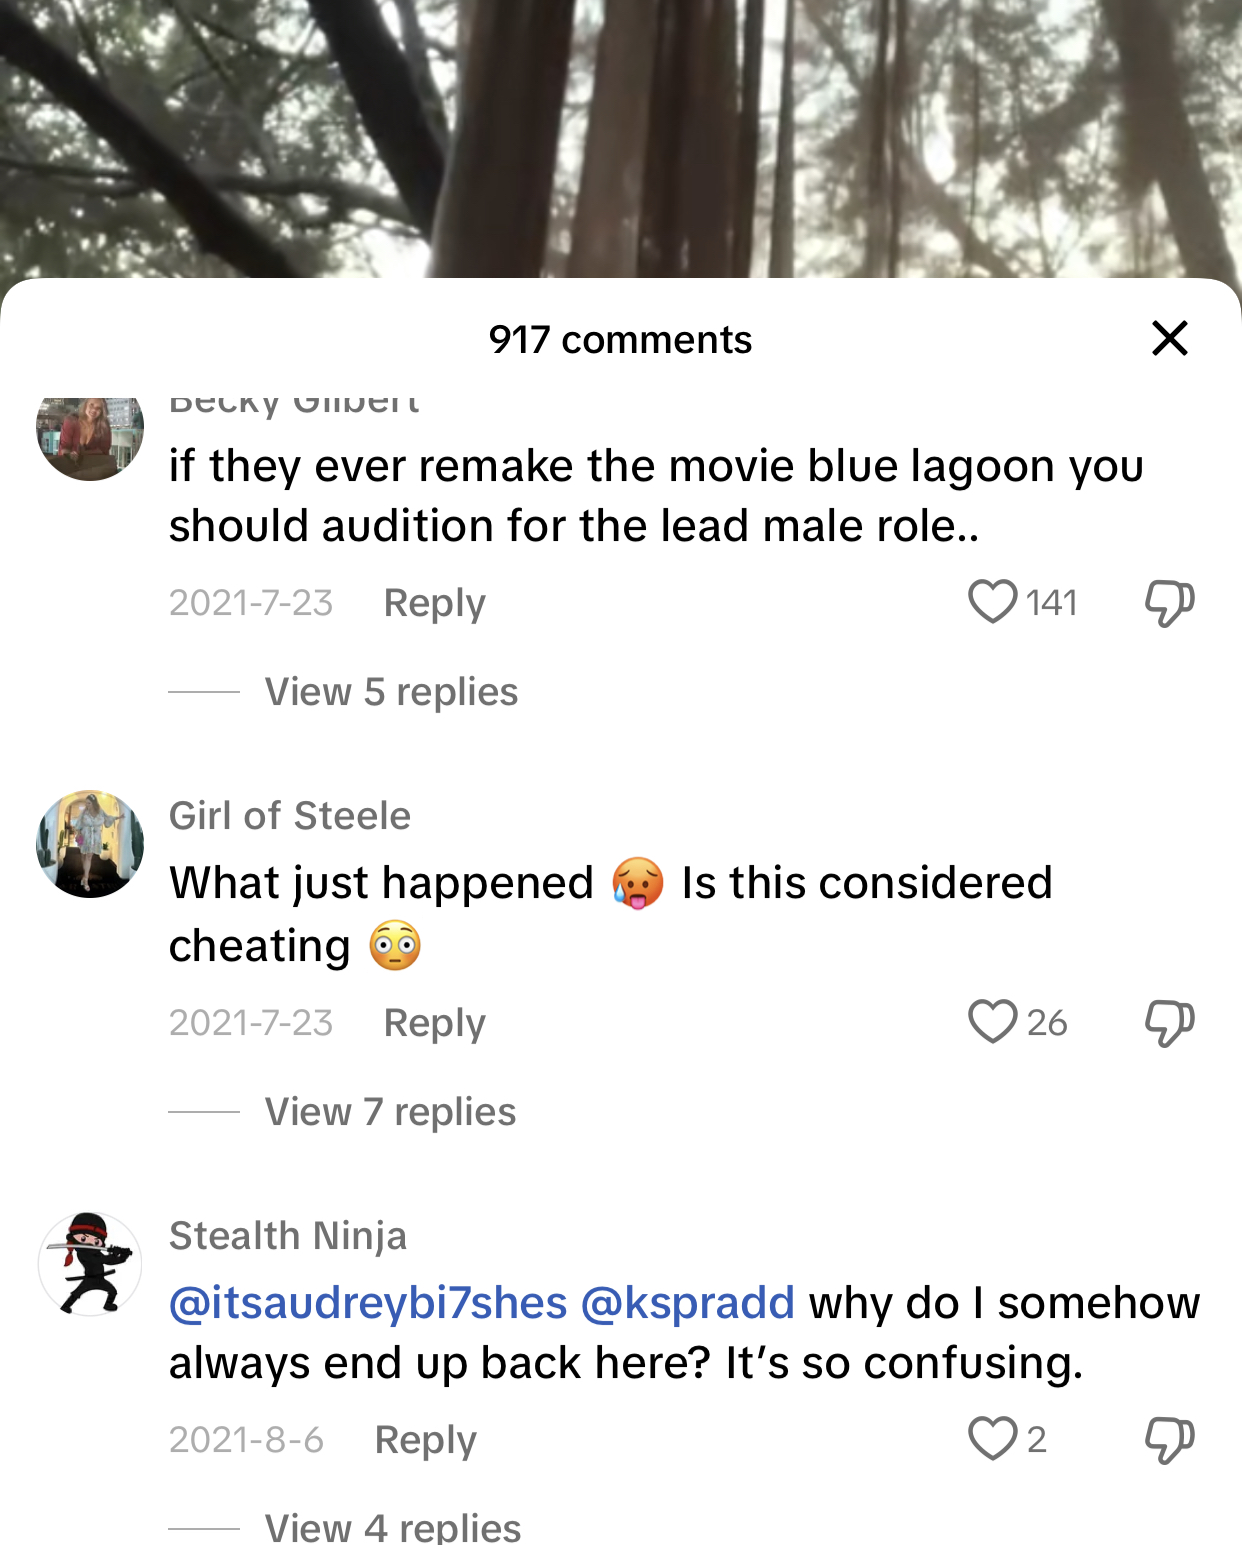This screenshot has height=1545, width=1242.
Task: Open Girl of Steele's avatar
Action: tap(90, 844)
